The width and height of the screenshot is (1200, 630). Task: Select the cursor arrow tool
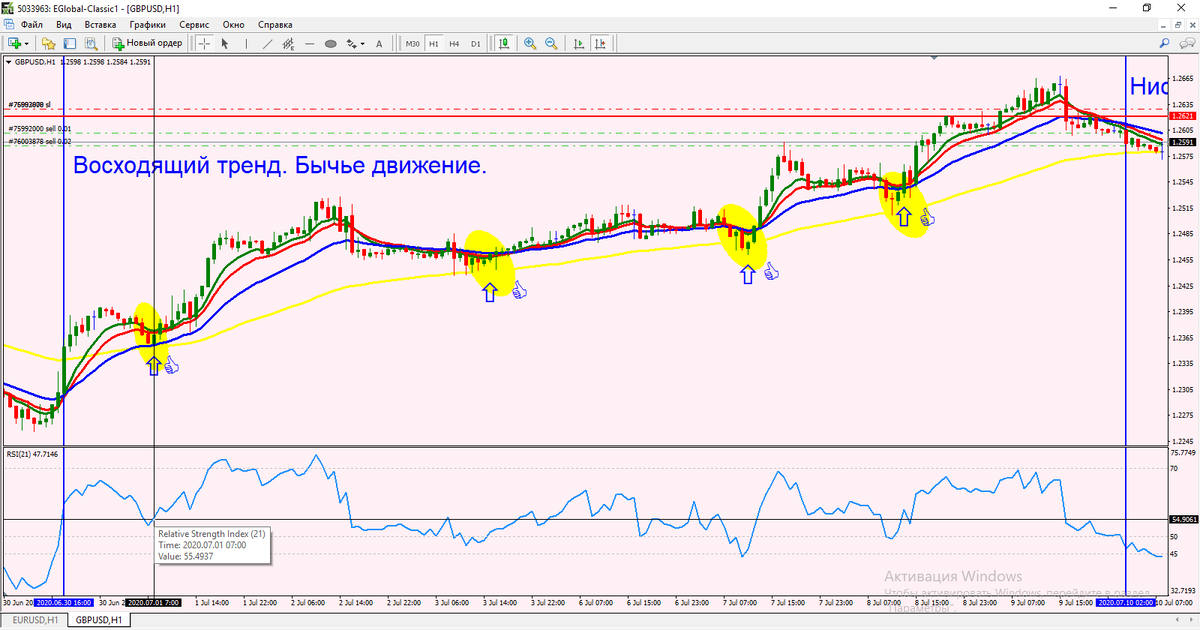click(224, 43)
